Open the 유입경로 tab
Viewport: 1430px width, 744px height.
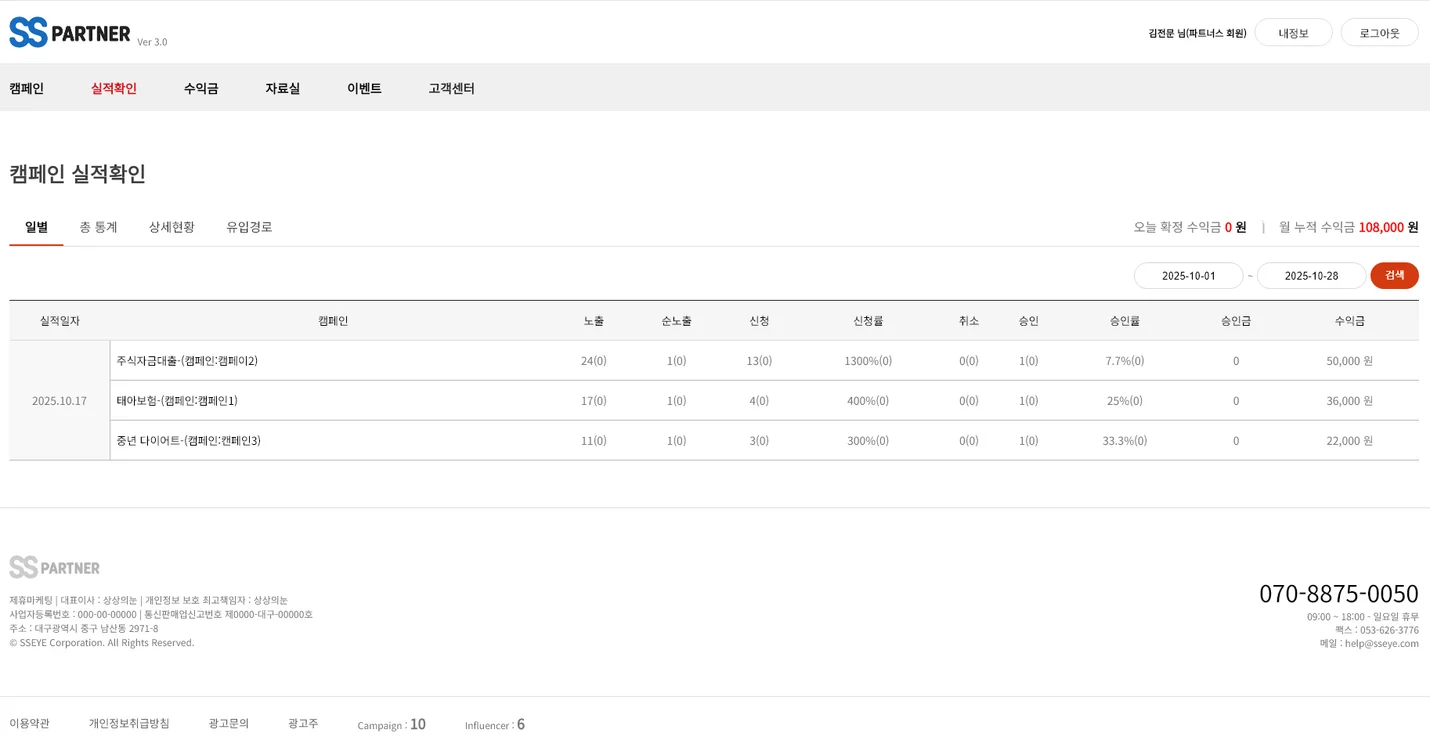coord(249,227)
